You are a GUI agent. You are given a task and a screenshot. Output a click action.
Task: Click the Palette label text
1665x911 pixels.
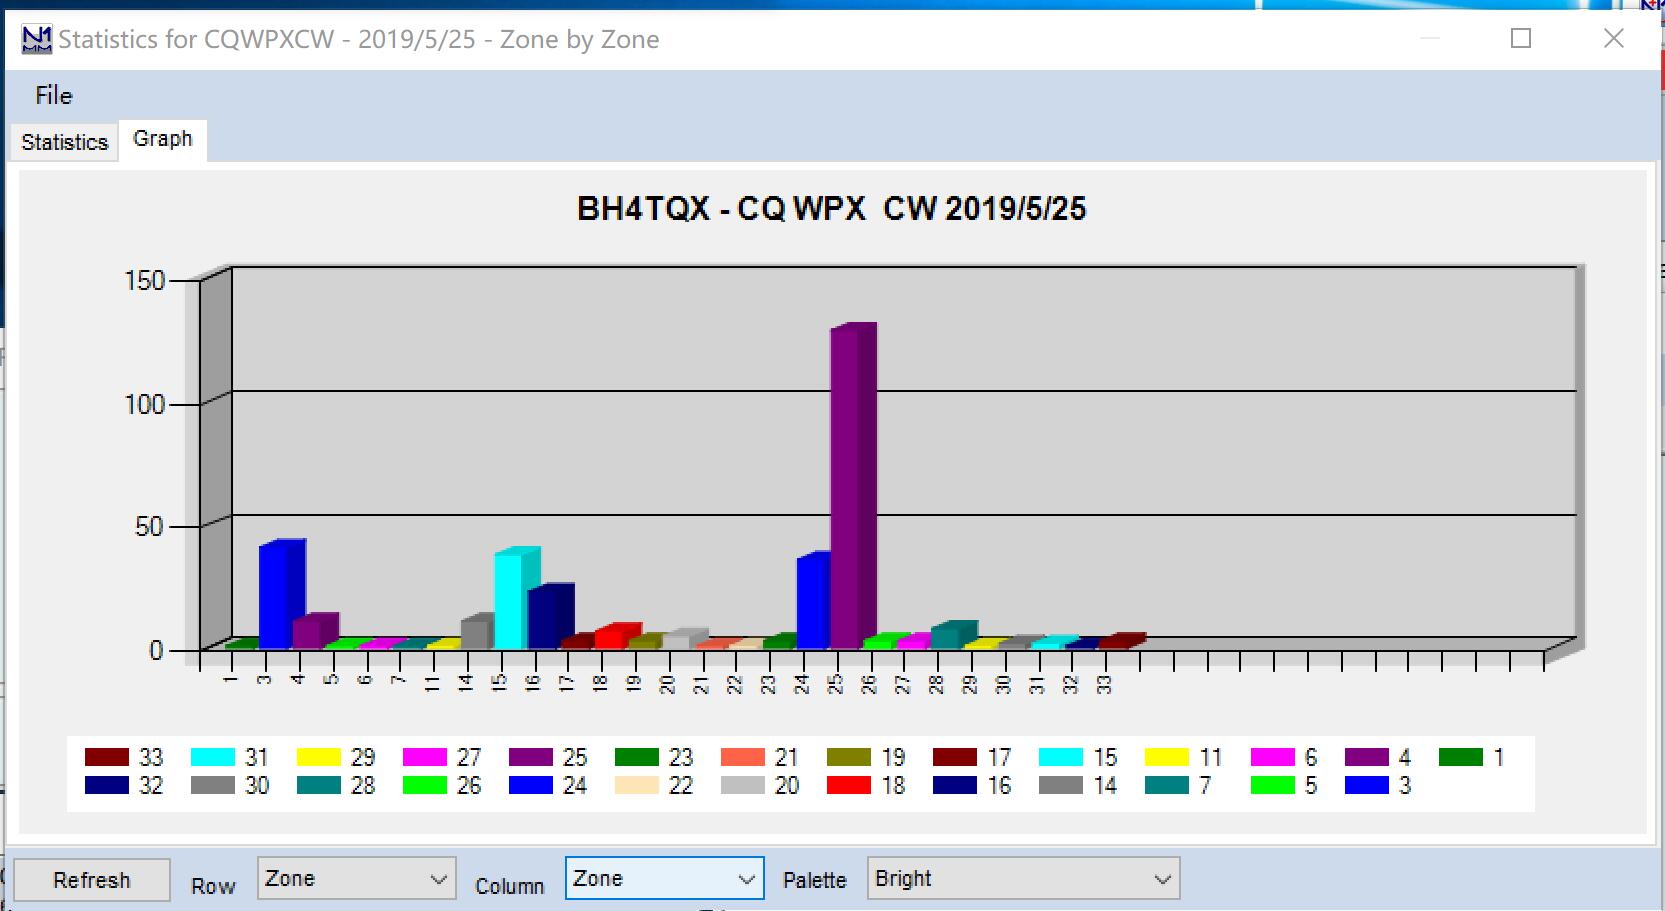pos(814,880)
